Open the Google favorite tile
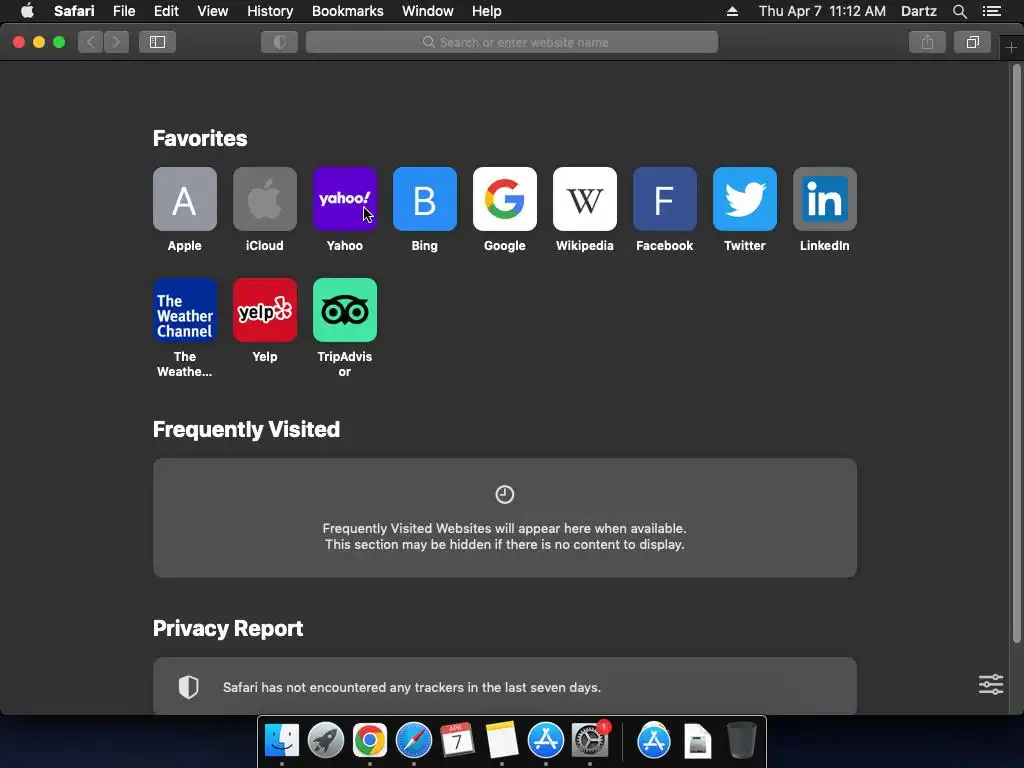 pos(505,199)
